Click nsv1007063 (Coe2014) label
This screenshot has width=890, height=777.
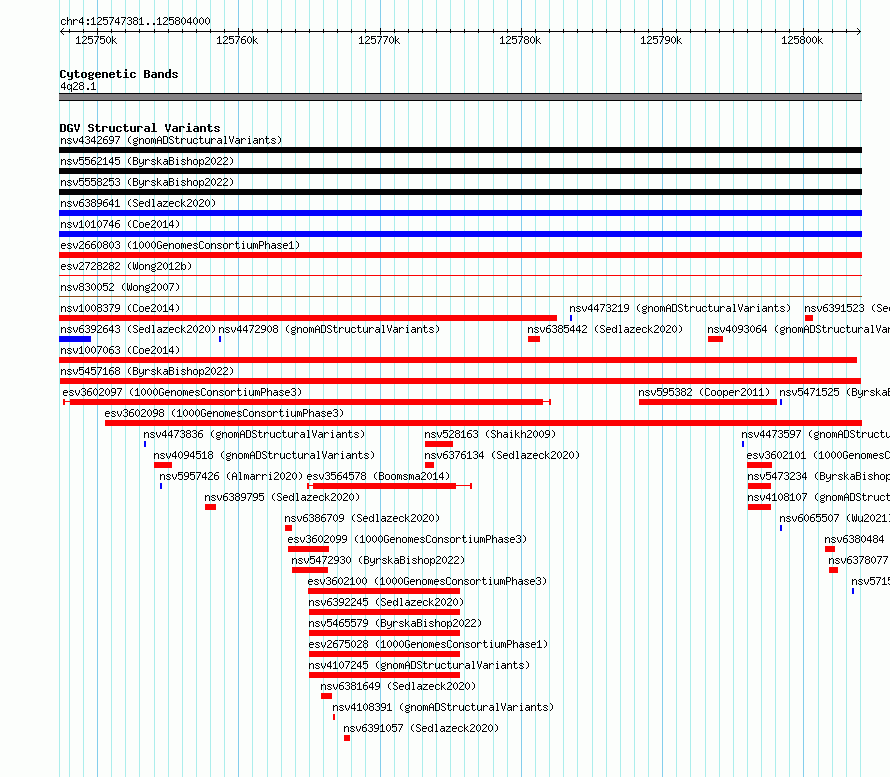tap(120, 350)
